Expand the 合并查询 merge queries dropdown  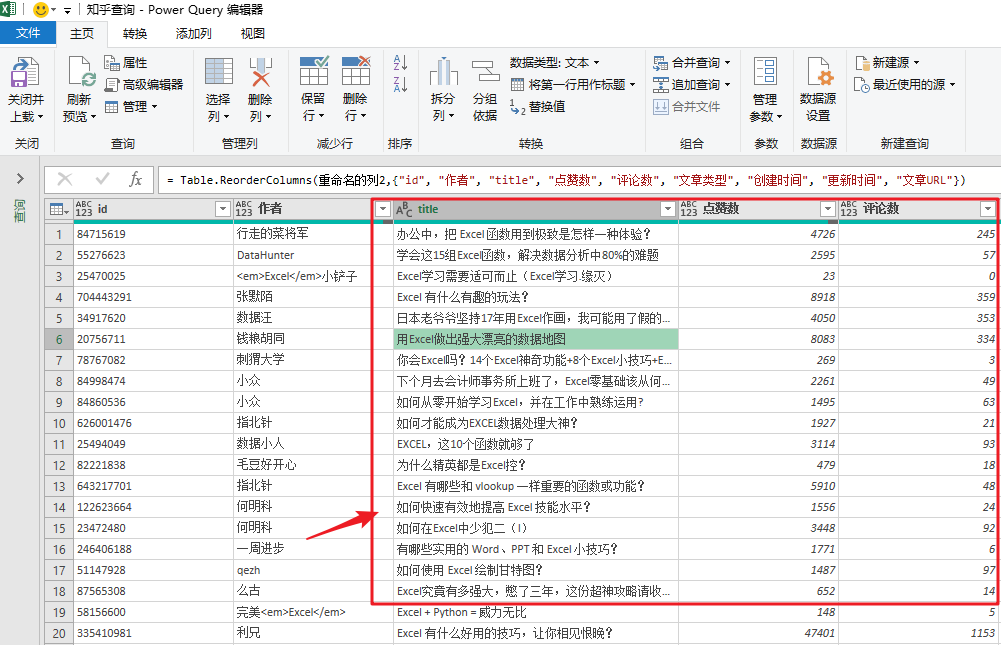[727, 63]
